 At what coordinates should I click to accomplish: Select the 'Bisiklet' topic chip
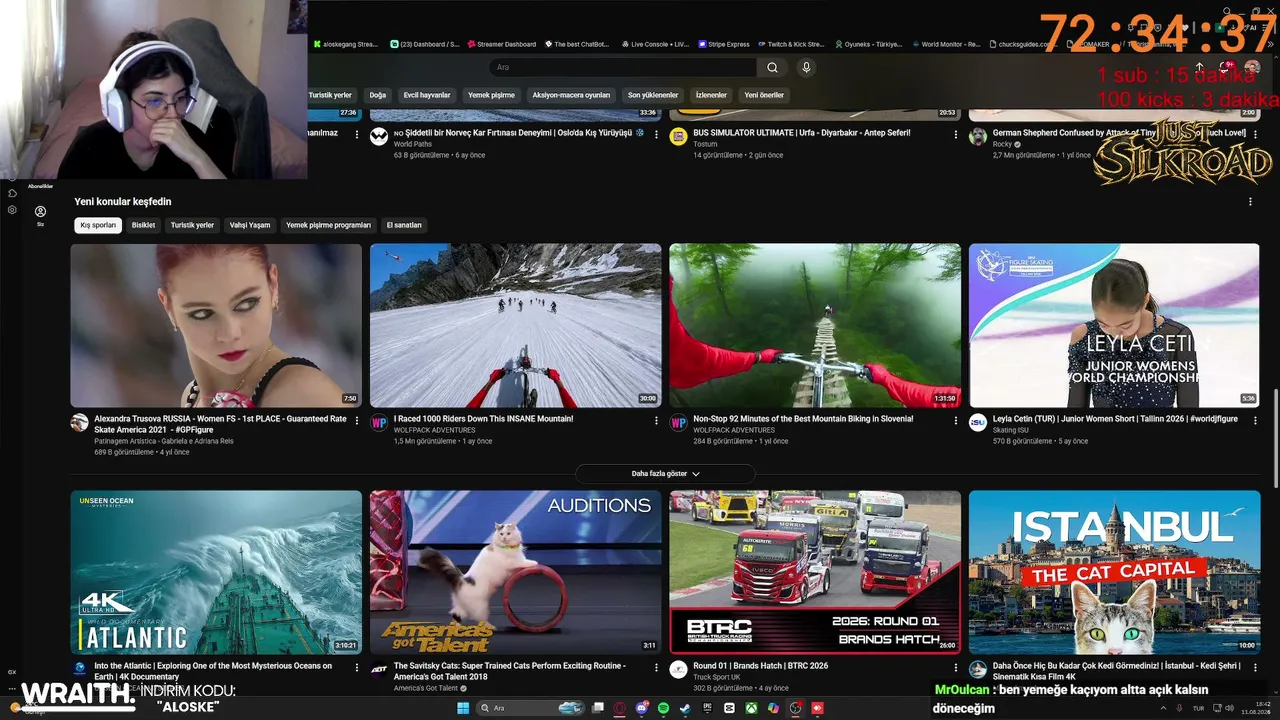point(144,225)
